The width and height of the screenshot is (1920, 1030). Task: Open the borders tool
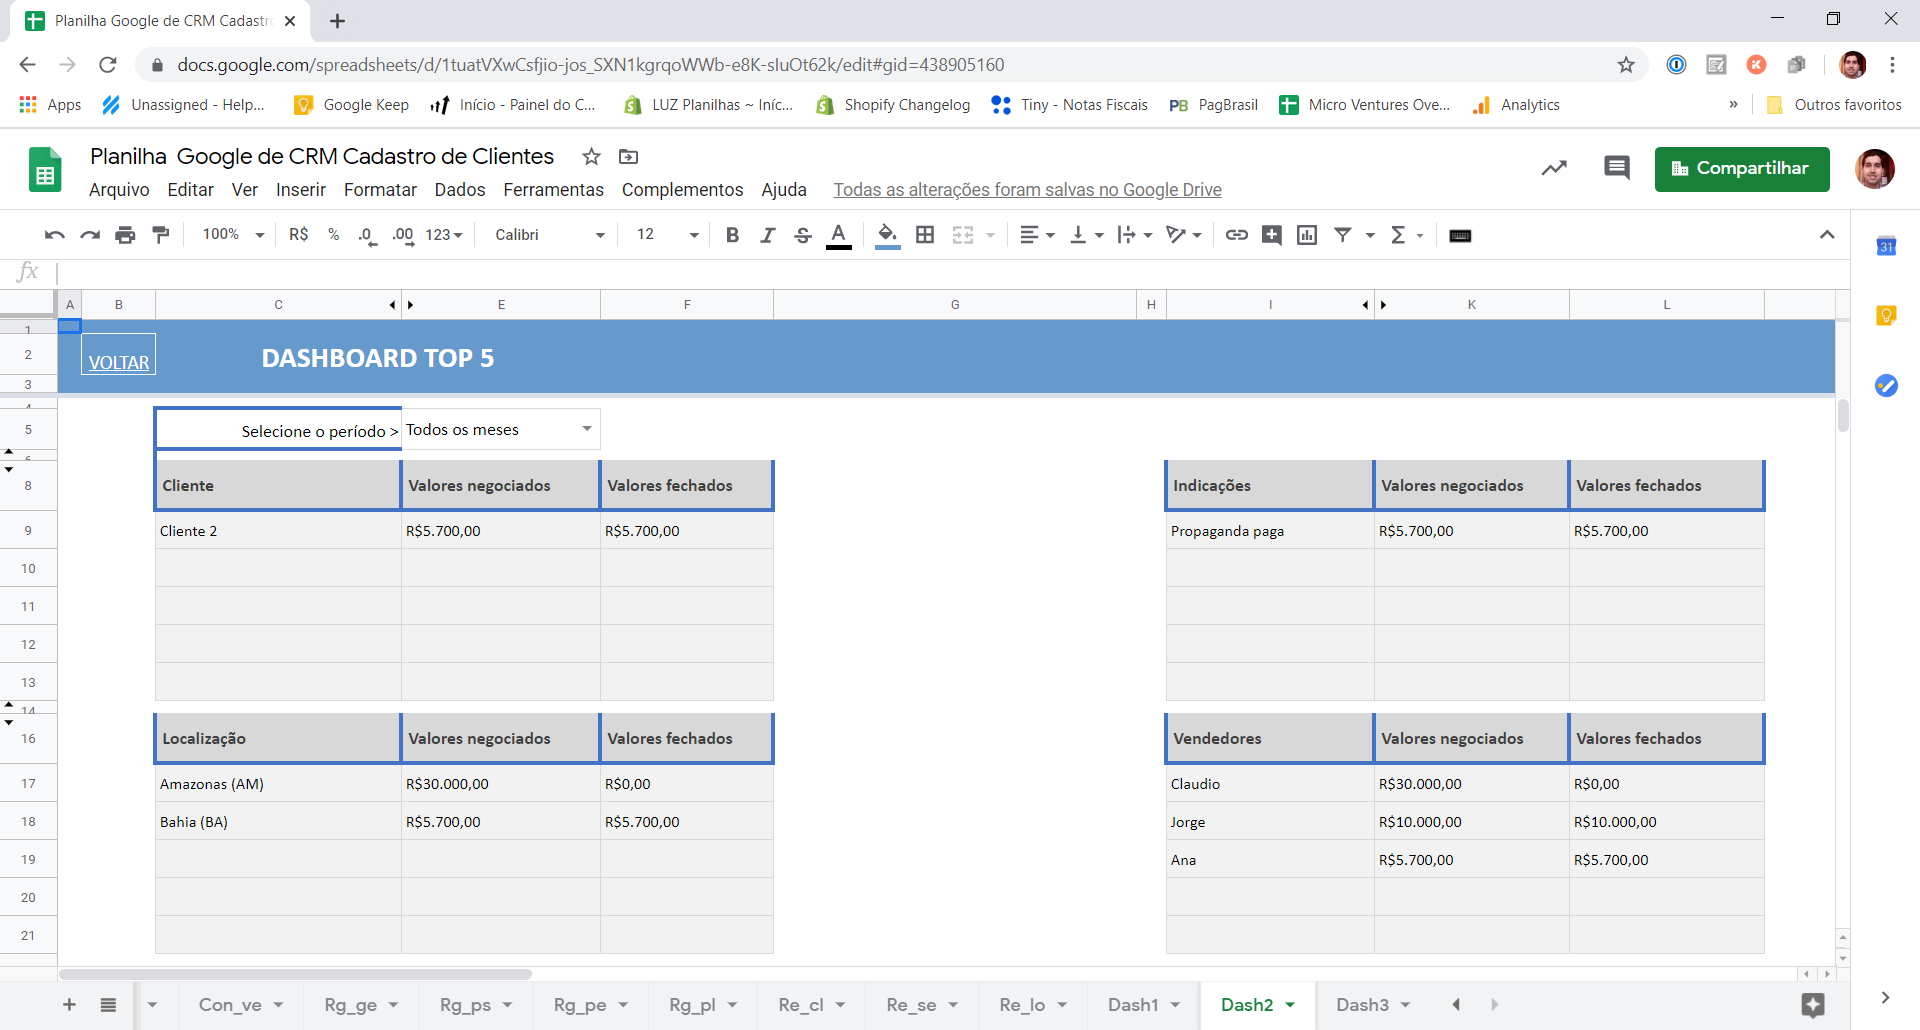tap(925, 235)
